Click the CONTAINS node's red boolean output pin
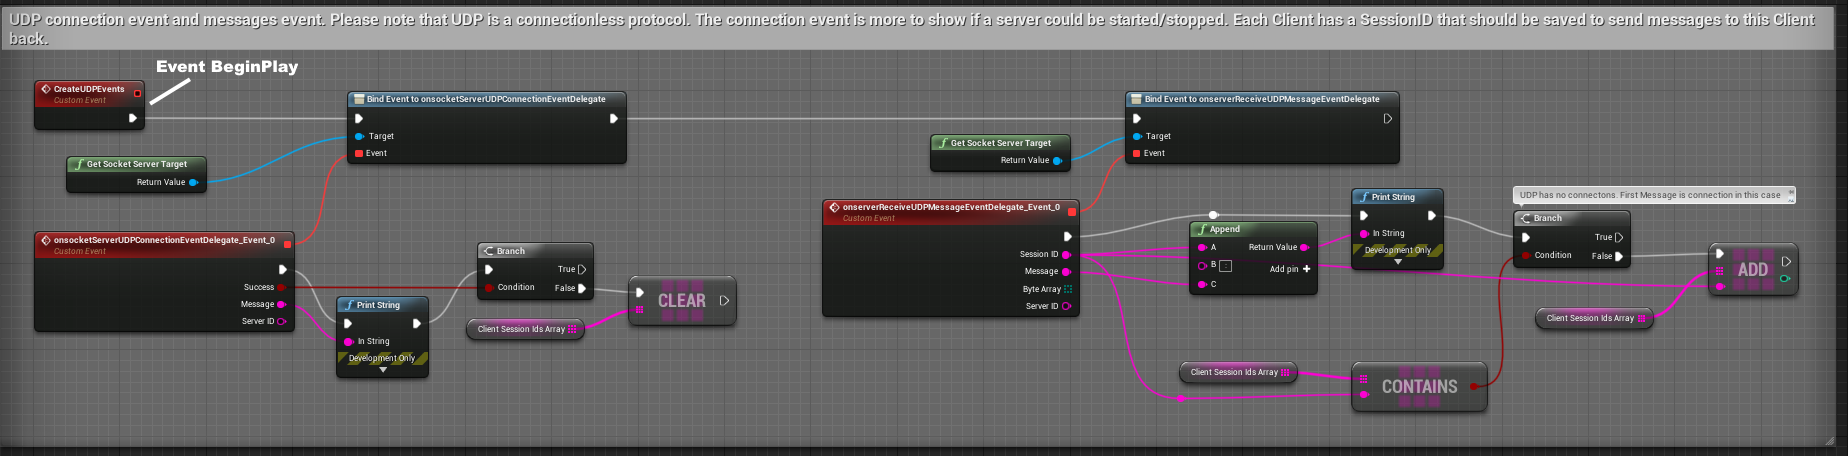The height and width of the screenshot is (456, 1848). point(1474,386)
